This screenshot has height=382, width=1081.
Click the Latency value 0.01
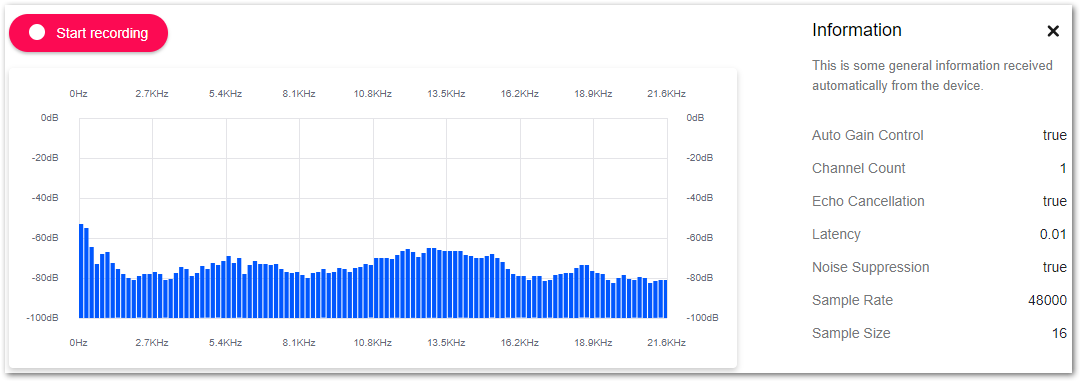pyautogui.click(x=1053, y=234)
